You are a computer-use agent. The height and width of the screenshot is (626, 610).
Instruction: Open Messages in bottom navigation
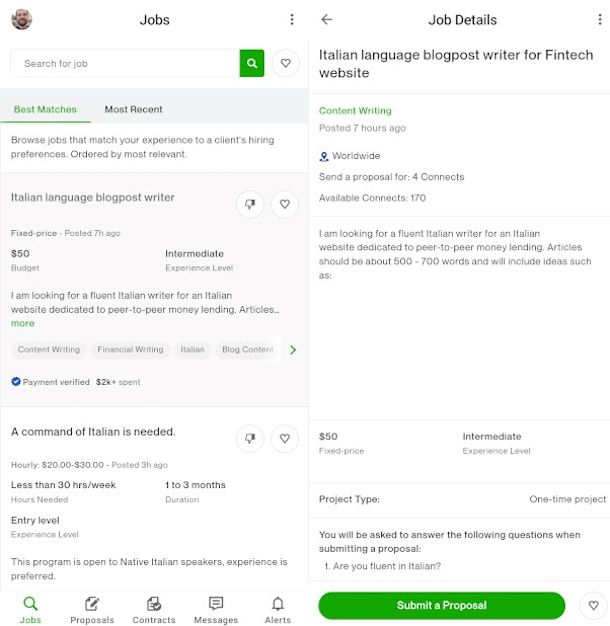point(216,609)
